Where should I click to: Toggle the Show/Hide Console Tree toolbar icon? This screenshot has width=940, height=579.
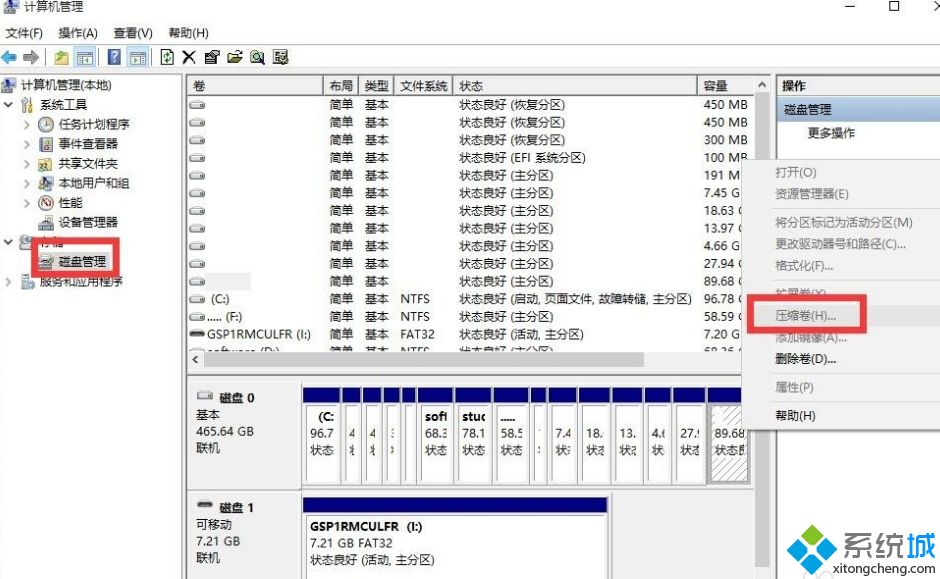click(x=85, y=58)
